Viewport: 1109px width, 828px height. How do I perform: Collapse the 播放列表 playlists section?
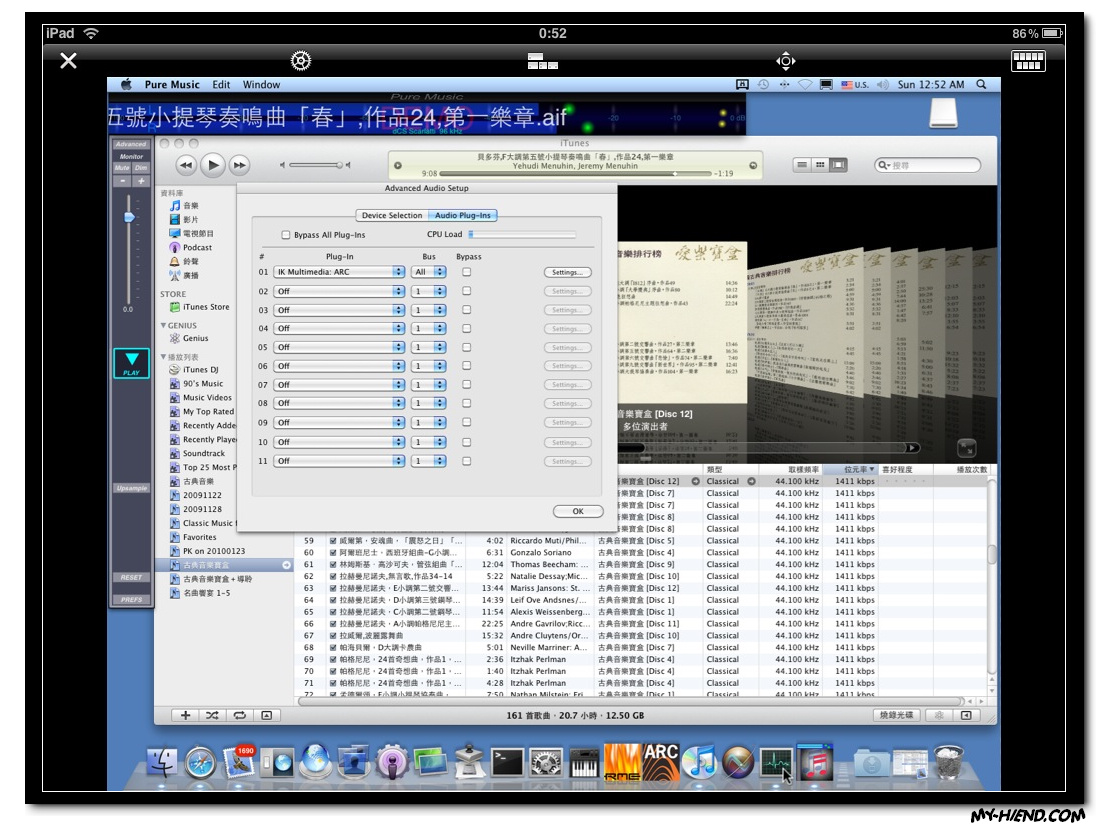coord(163,357)
